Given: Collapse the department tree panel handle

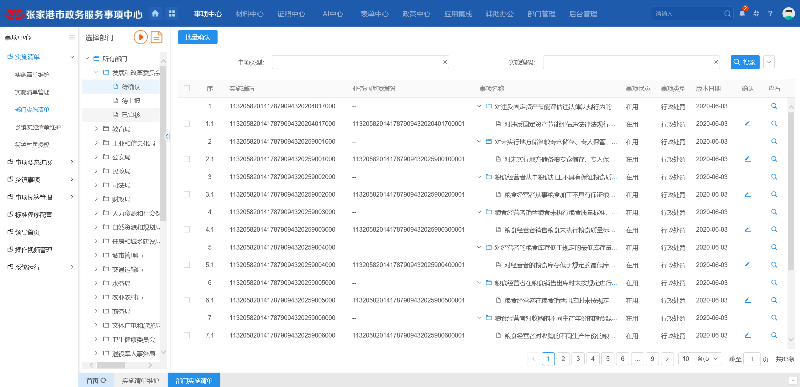Looking at the screenshot, I should 167,136.
